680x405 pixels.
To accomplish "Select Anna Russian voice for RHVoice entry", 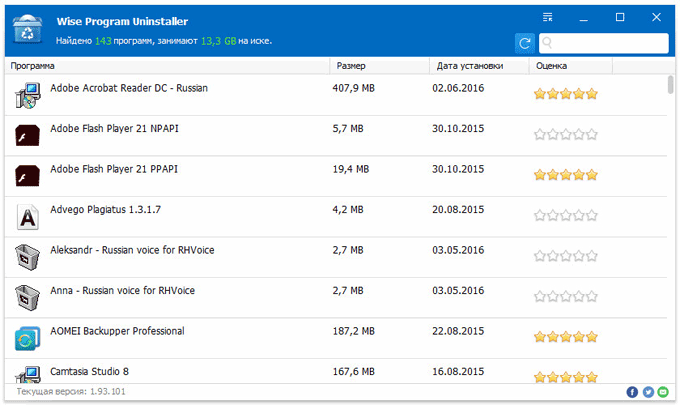I will (336, 298).
